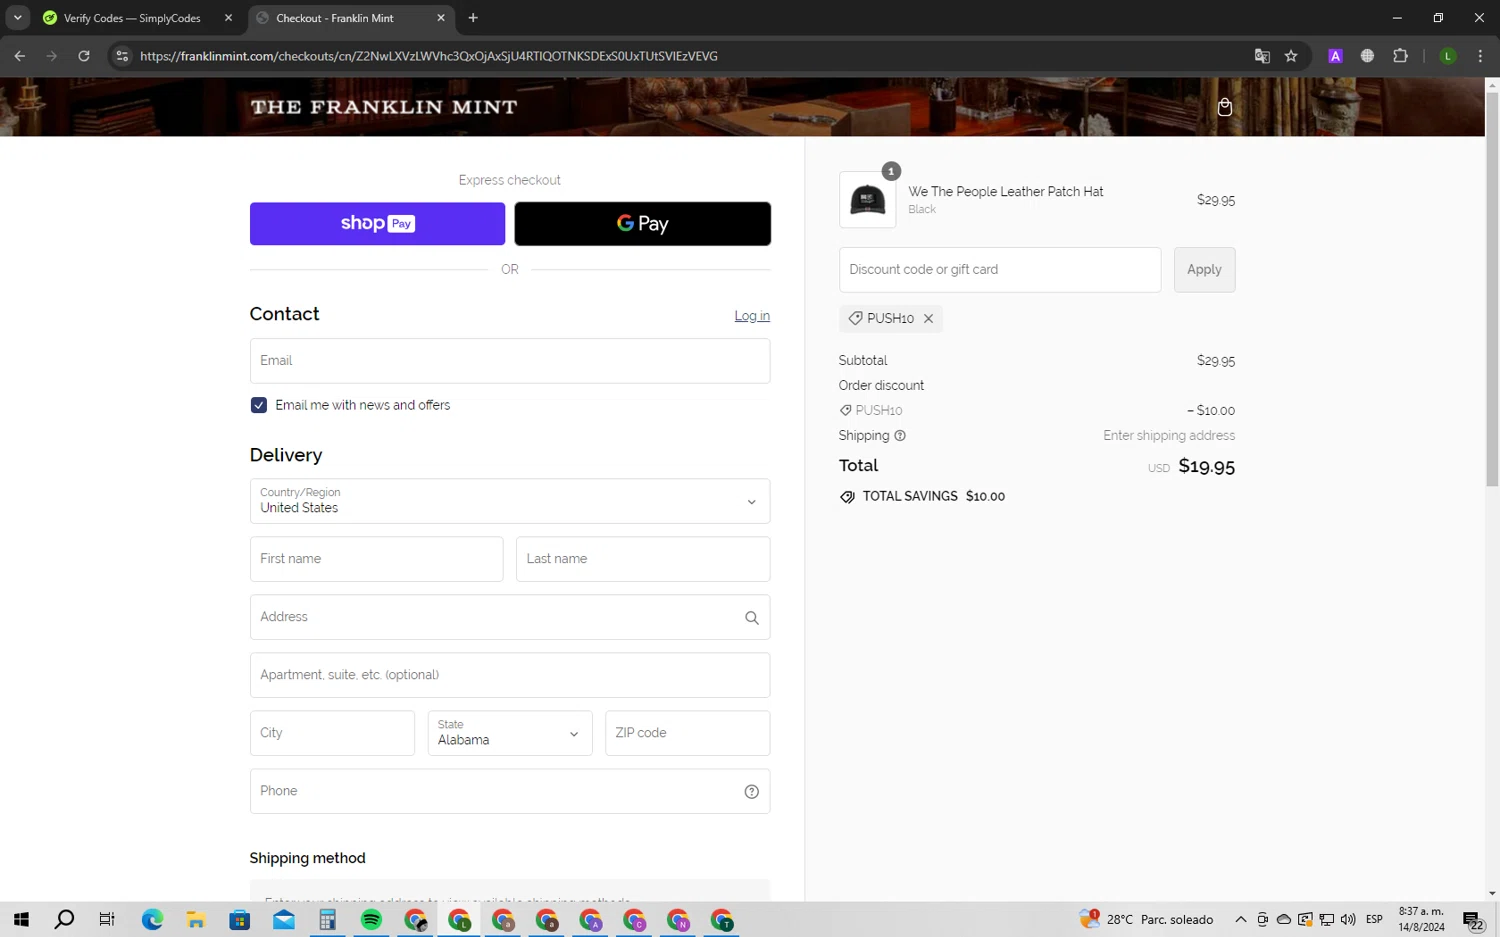Click the globe extension icon in toolbar
This screenshot has height=937, width=1500.
coord(1367,56)
